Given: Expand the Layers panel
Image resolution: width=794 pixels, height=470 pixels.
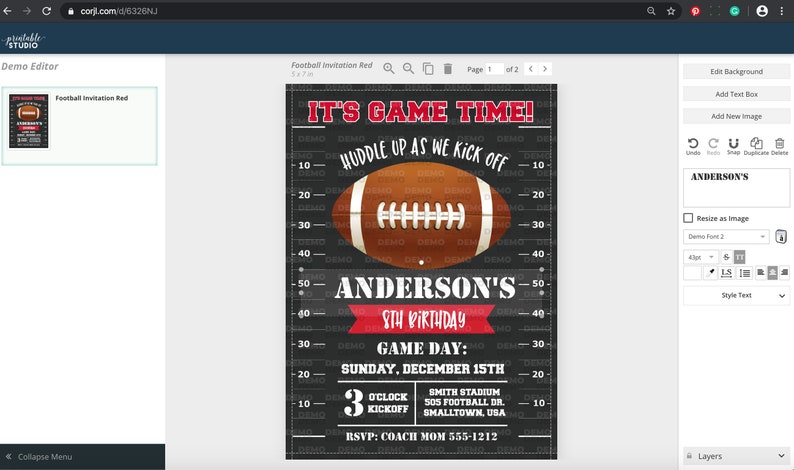Looking at the screenshot, I should coord(736,456).
